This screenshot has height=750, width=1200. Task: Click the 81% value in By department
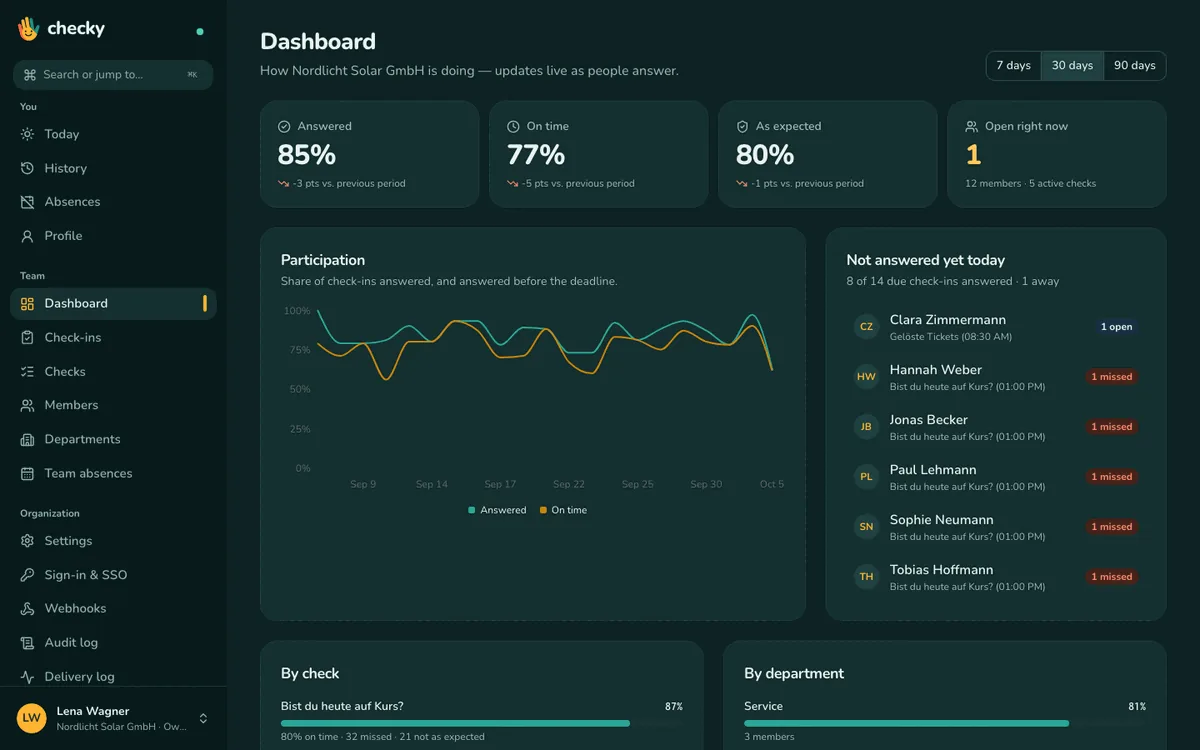tap(1137, 707)
